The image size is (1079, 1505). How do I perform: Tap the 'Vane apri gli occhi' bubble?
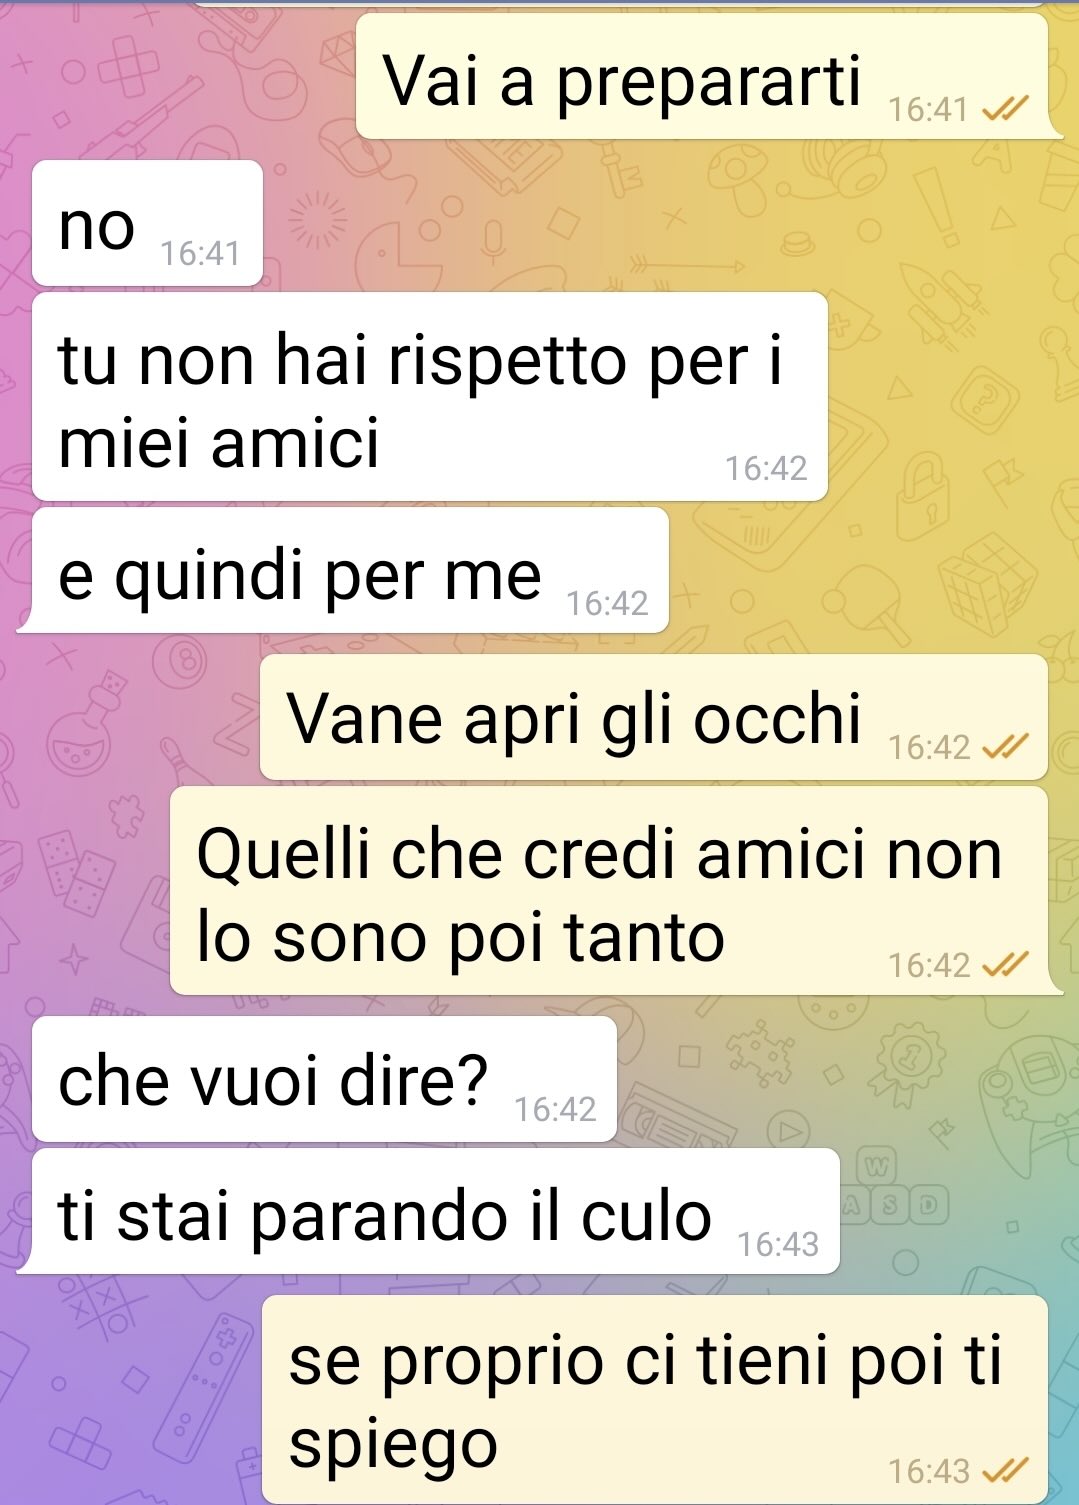[x=654, y=717]
